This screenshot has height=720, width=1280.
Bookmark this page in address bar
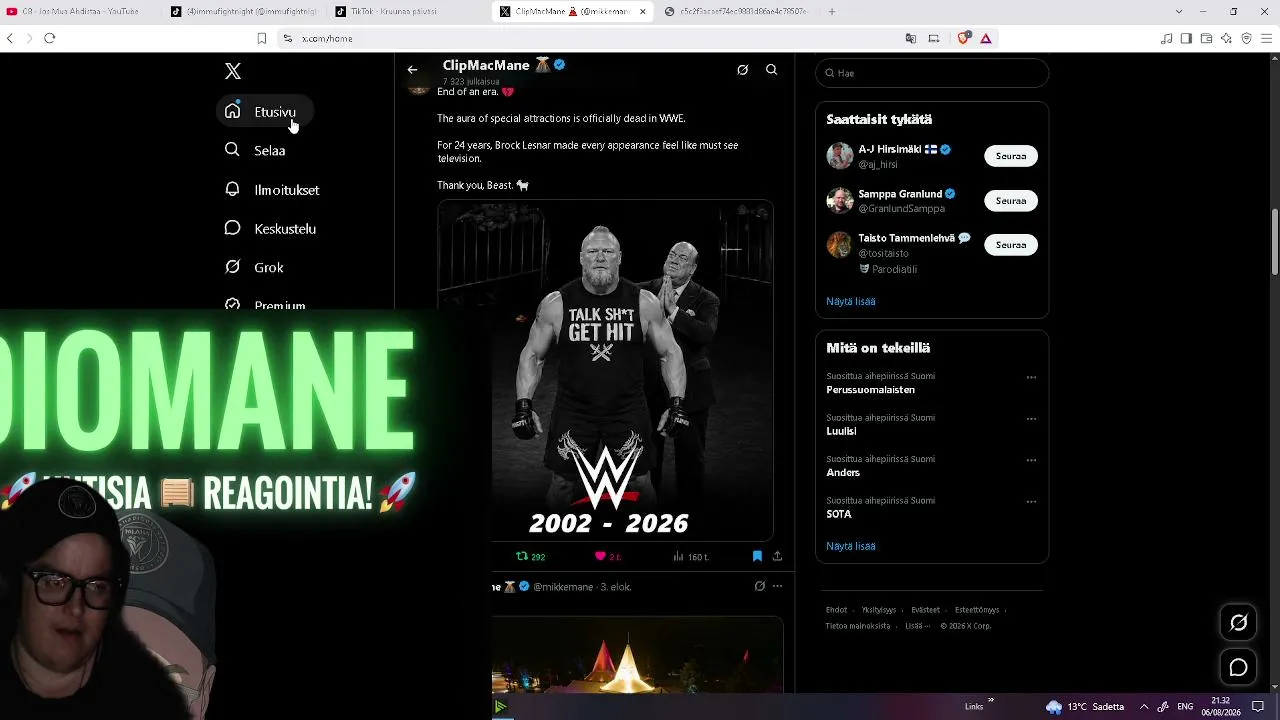point(261,38)
